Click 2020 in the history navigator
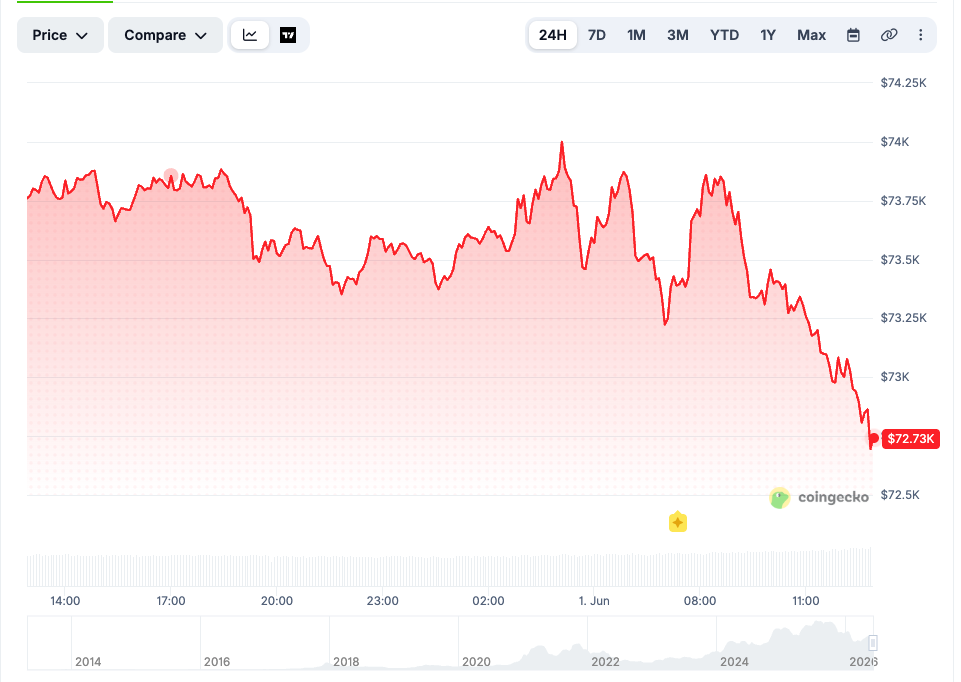 coord(476,662)
